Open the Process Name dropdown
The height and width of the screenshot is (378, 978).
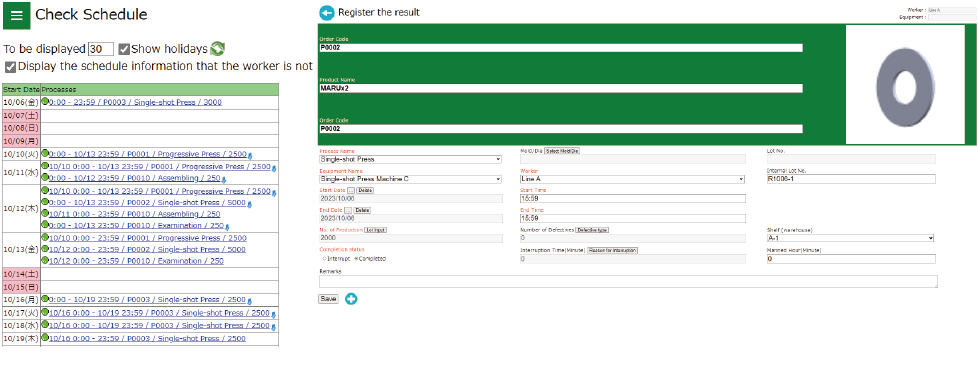(410, 159)
